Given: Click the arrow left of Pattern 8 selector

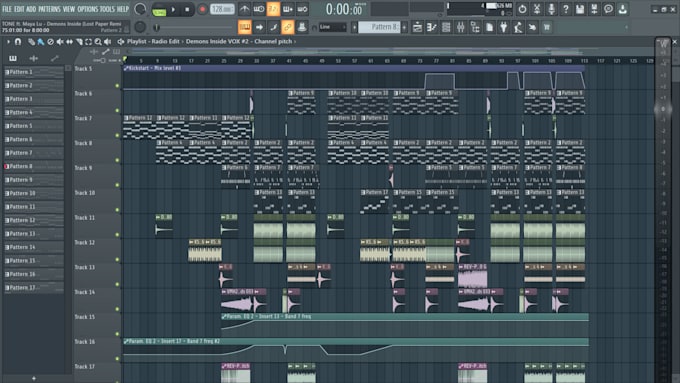Looking at the screenshot, I should [x=354, y=27].
